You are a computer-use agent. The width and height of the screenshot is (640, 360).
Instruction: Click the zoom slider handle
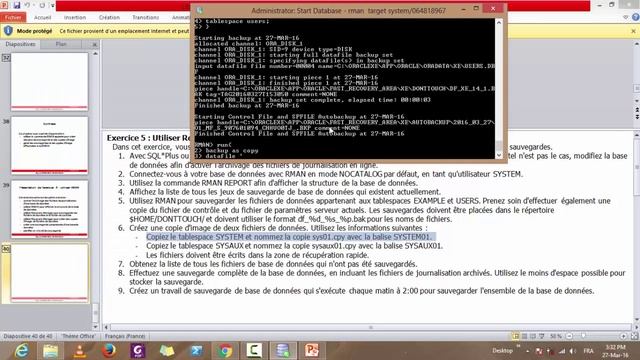pyautogui.click(x=584, y=336)
